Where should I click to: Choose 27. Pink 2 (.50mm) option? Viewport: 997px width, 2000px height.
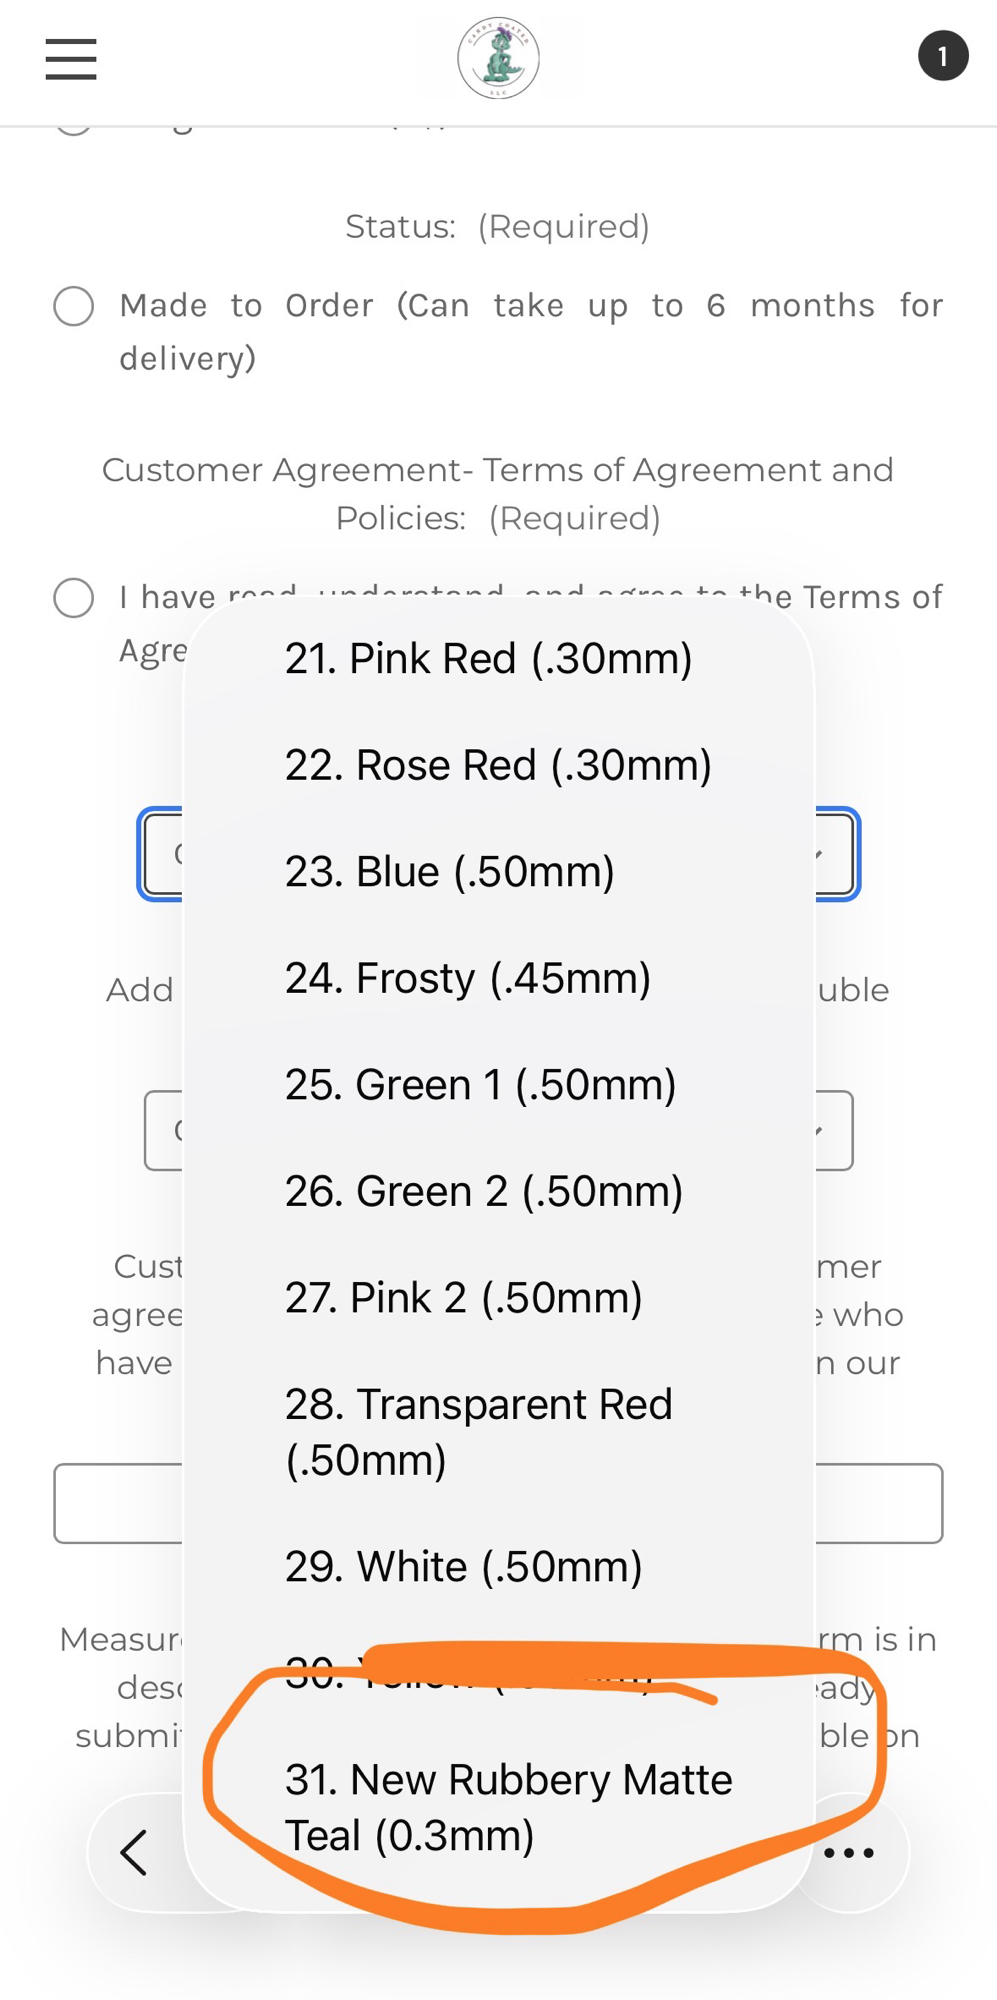pos(463,1298)
